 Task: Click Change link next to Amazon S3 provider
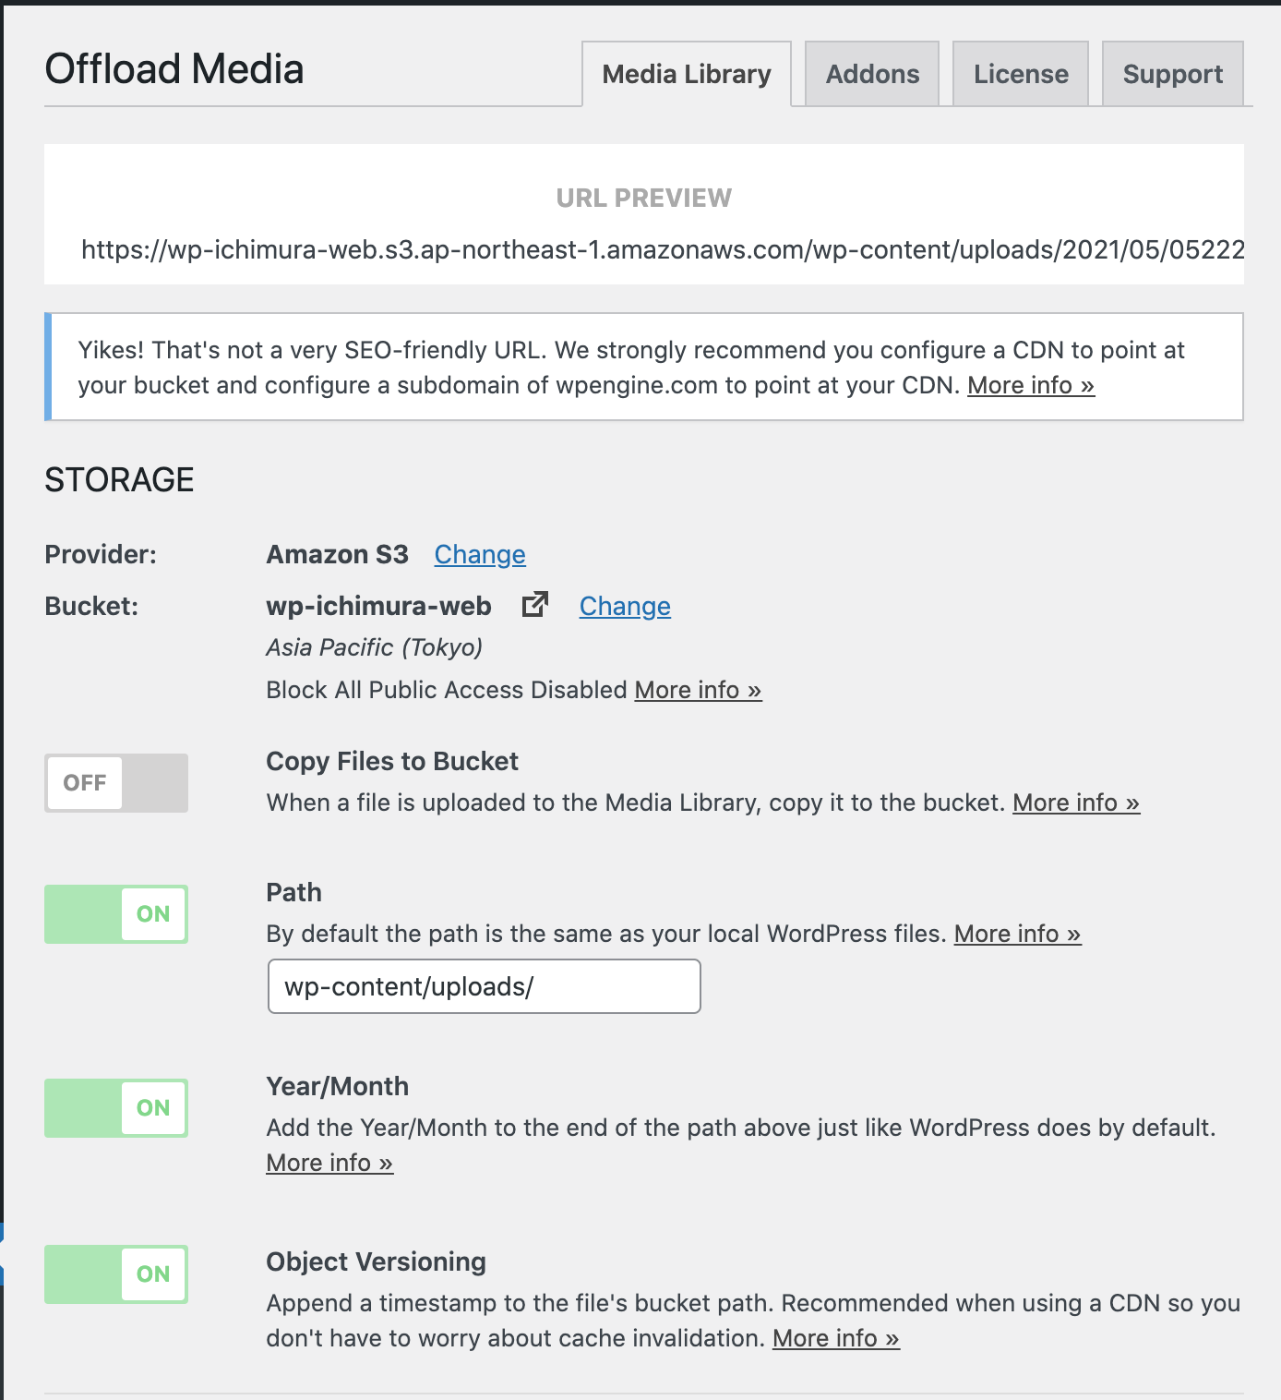pos(479,555)
